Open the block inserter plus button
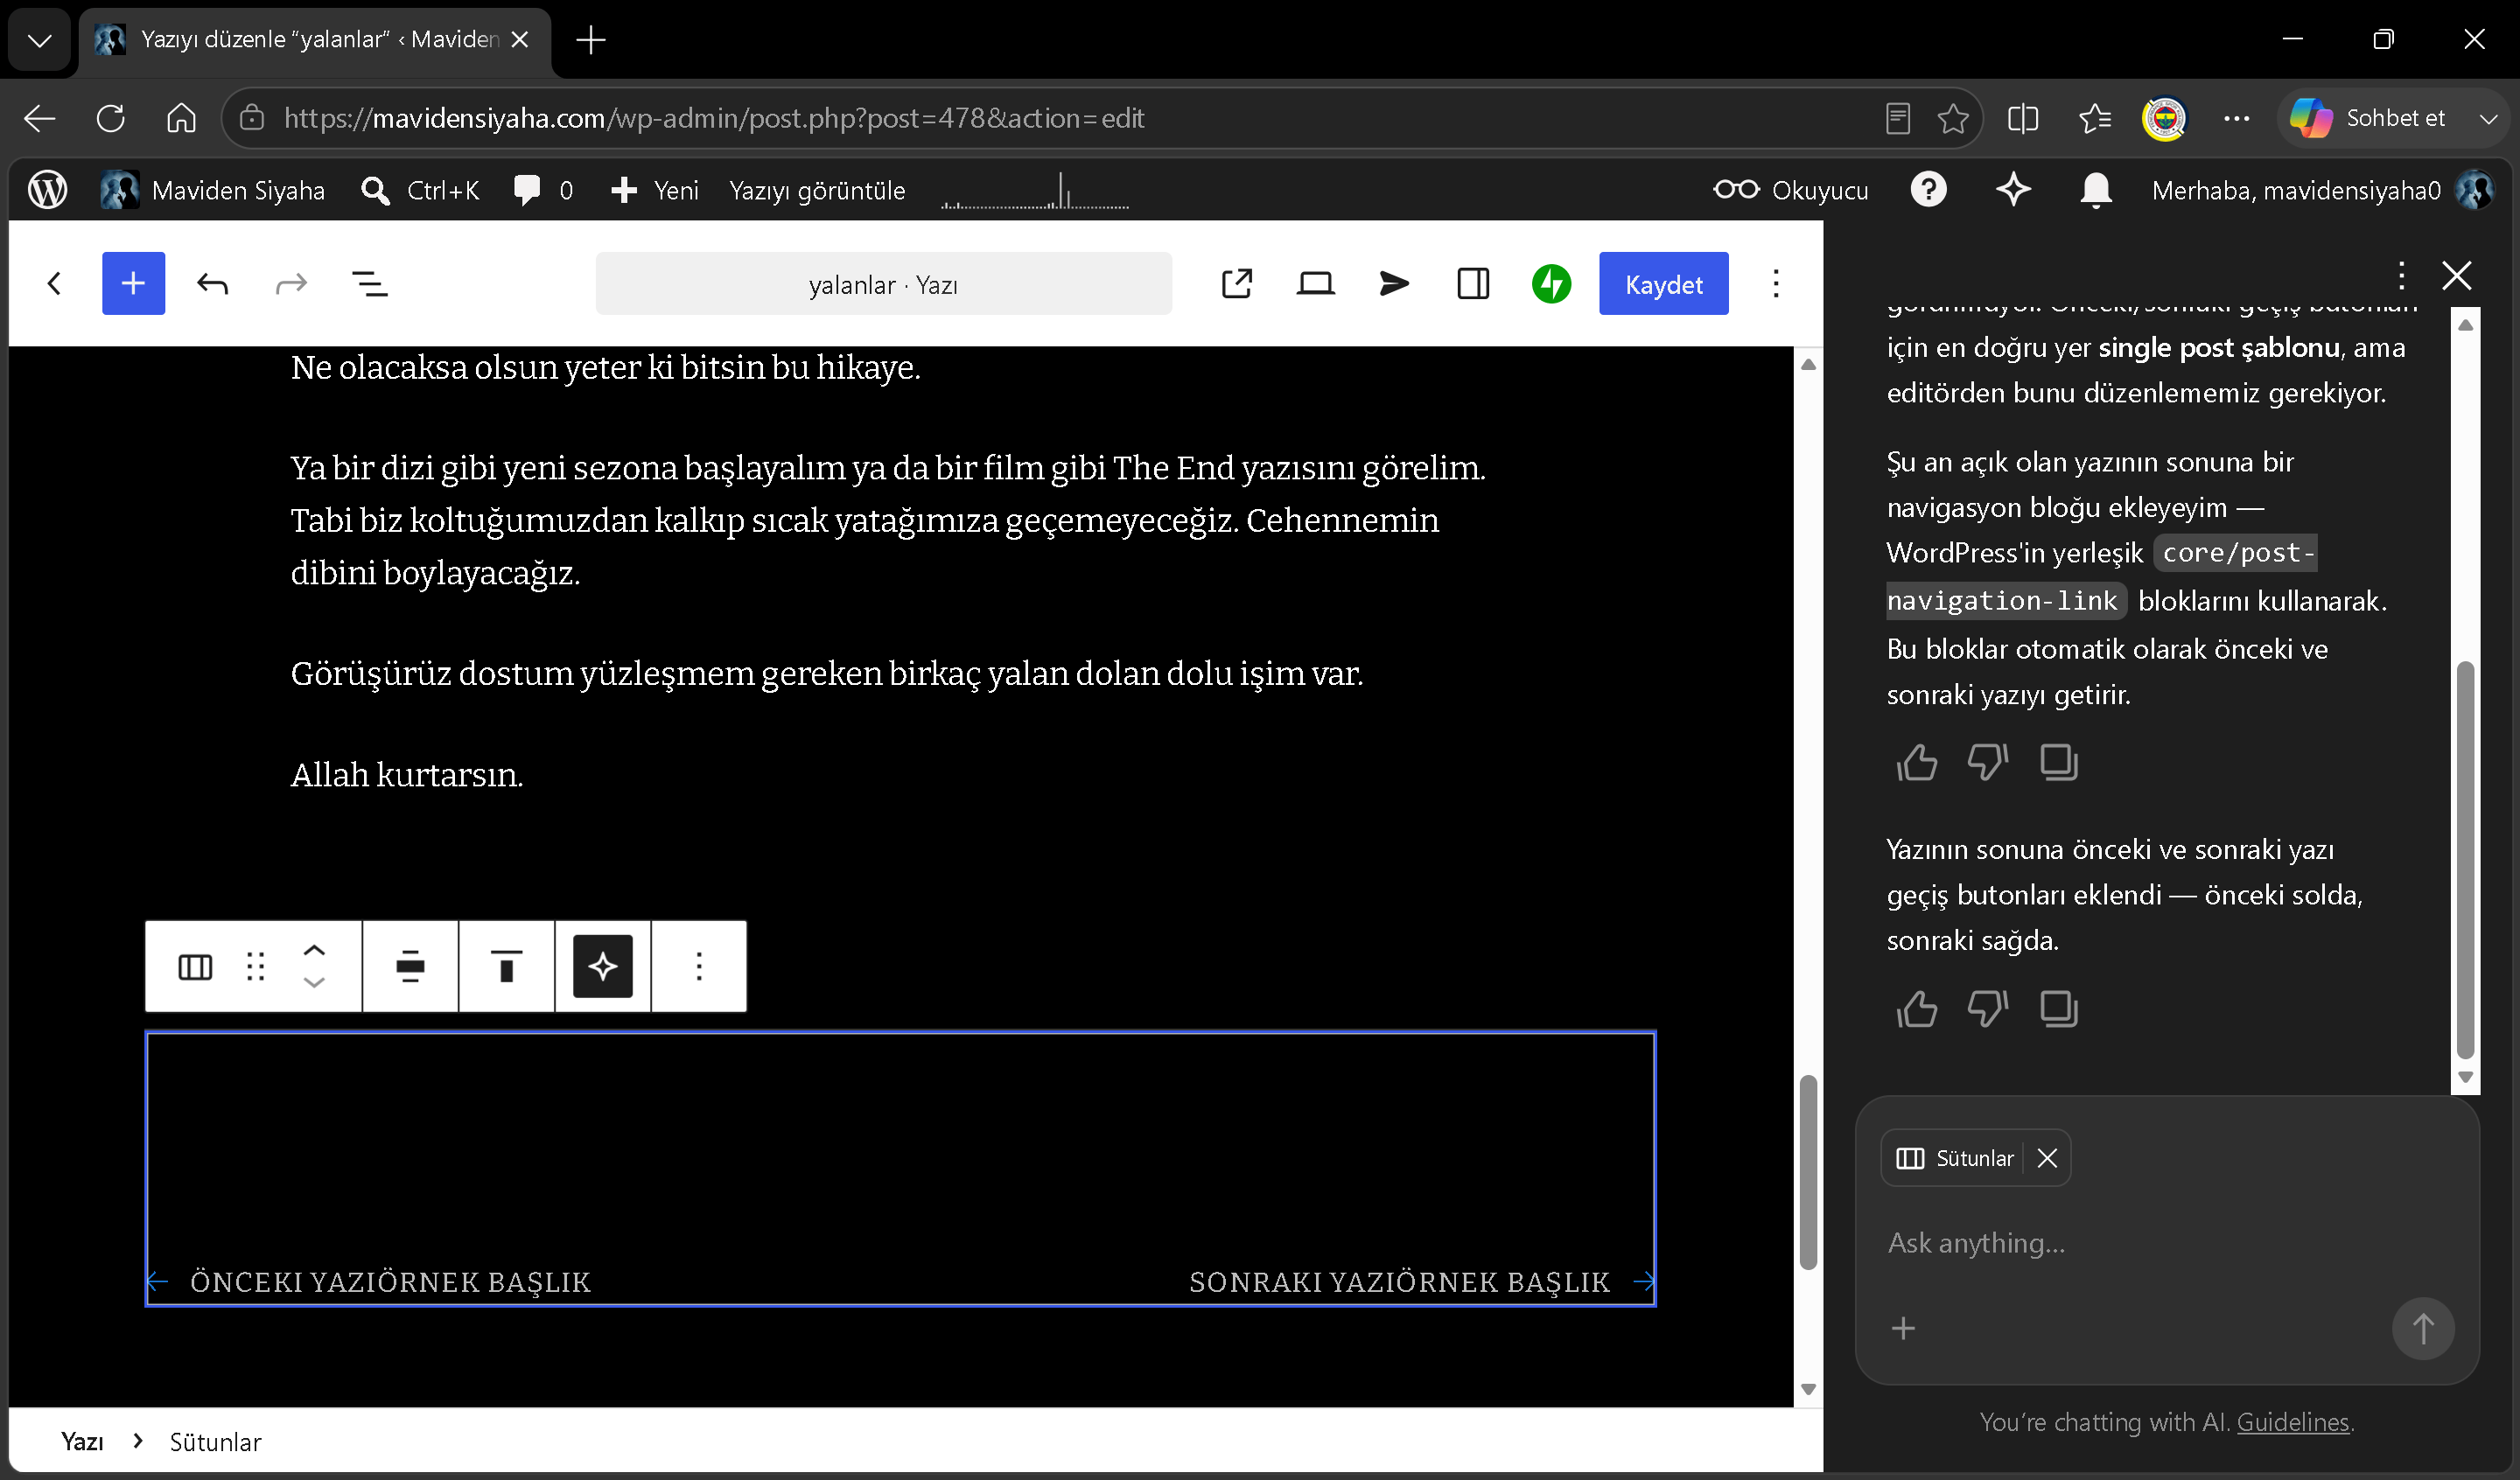The width and height of the screenshot is (2520, 1480). click(133, 284)
